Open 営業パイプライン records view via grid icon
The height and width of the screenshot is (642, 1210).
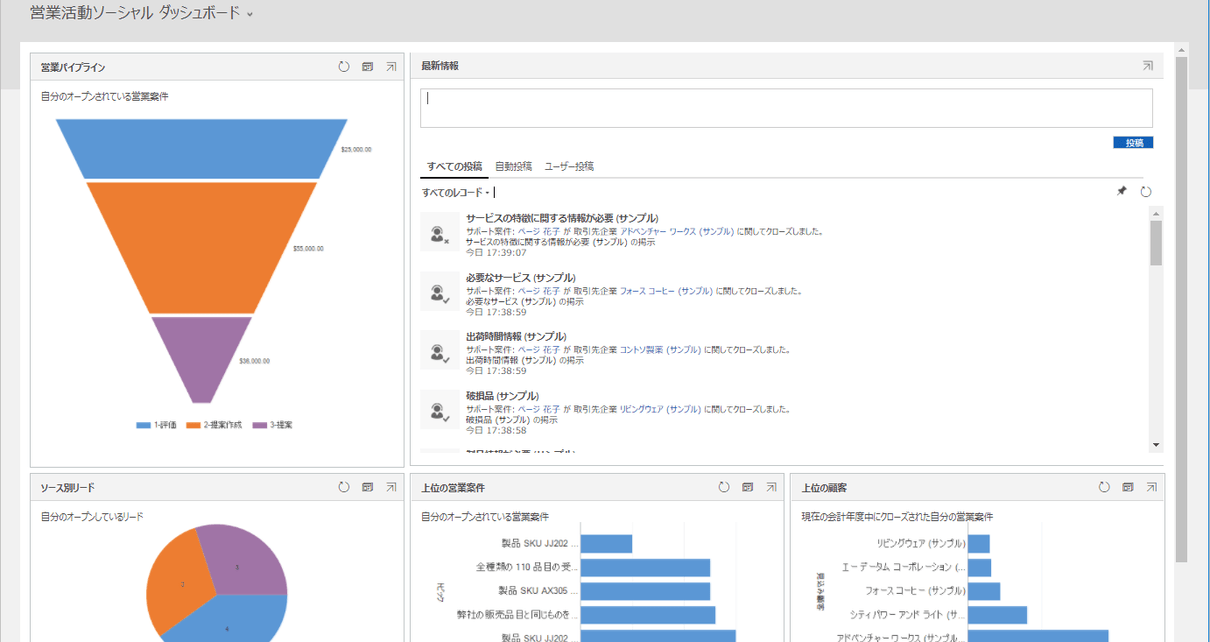(x=365, y=66)
